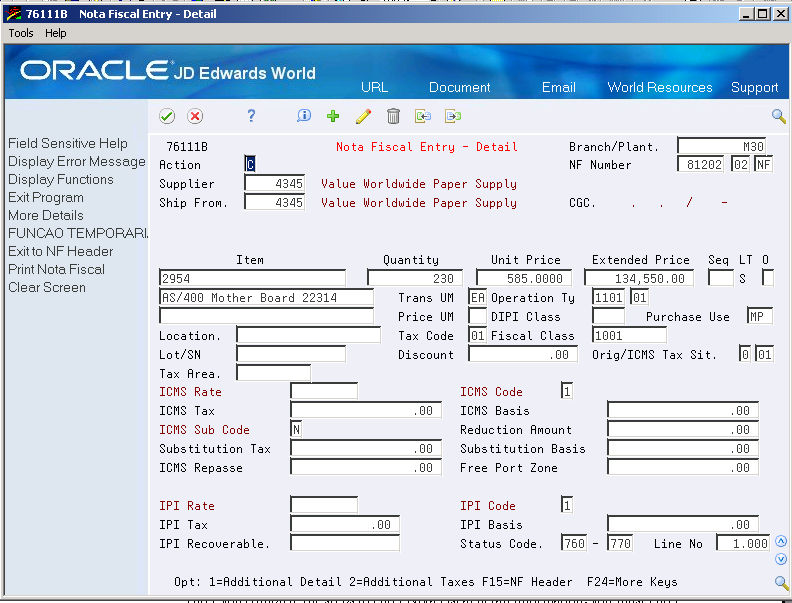Click the item description field AS/400 Mother Board
This screenshot has width=792, height=603.
pyautogui.click(x=267, y=297)
